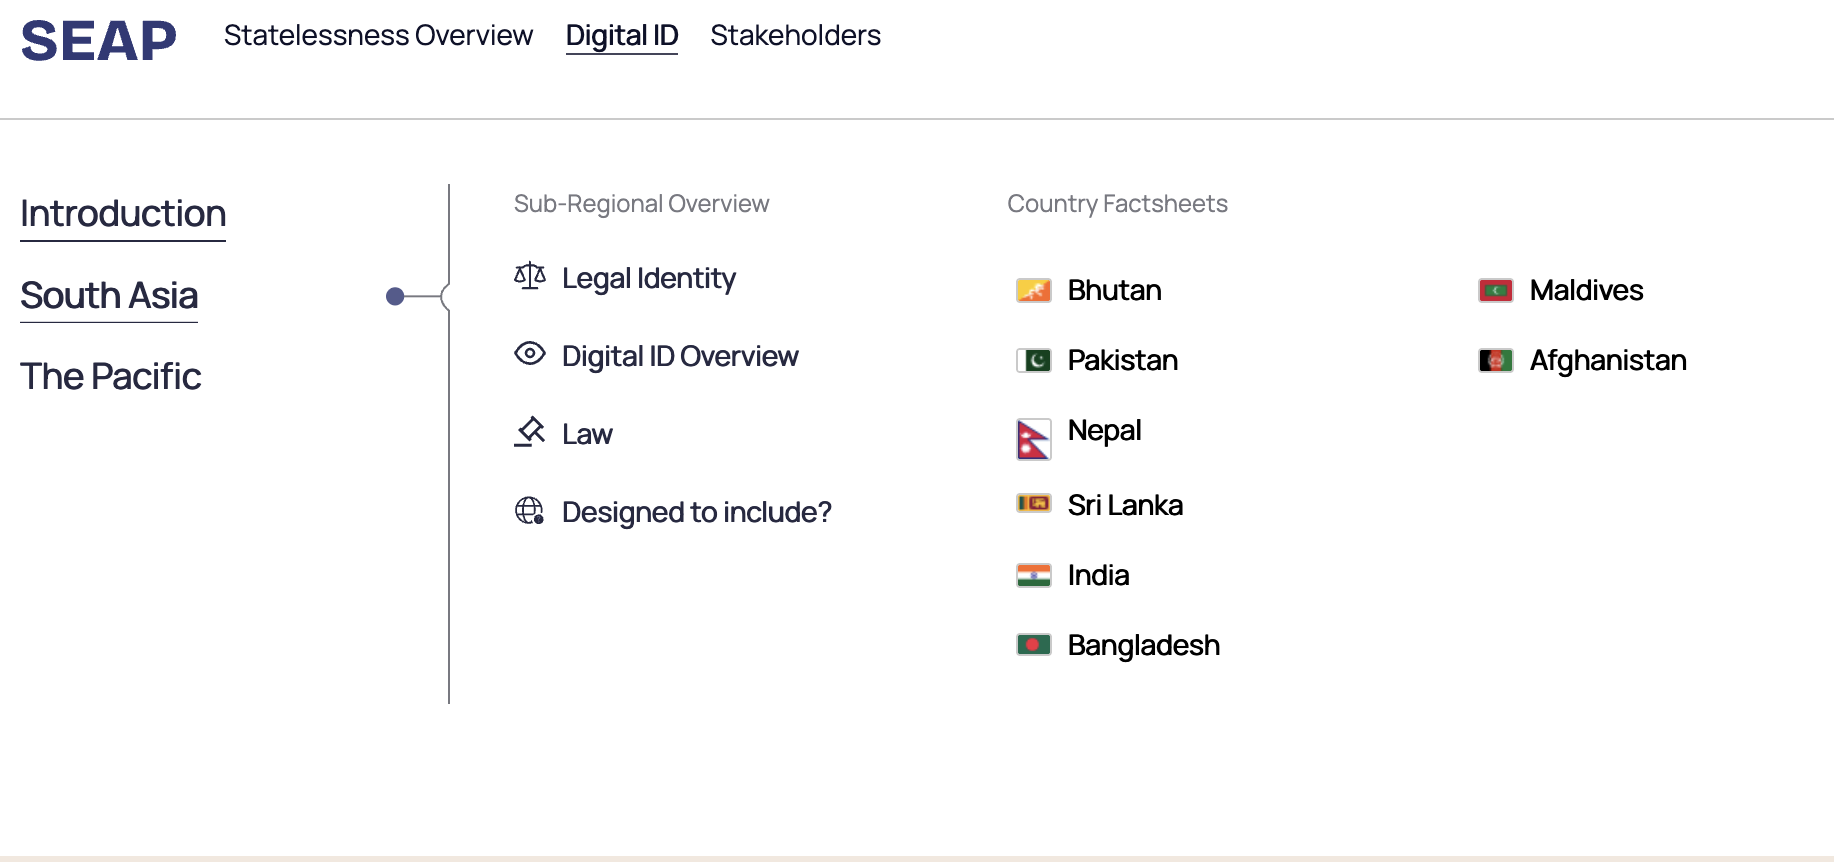Click the Bangladesh flag icon
The height and width of the screenshot is (862, 1834).
1033,645
